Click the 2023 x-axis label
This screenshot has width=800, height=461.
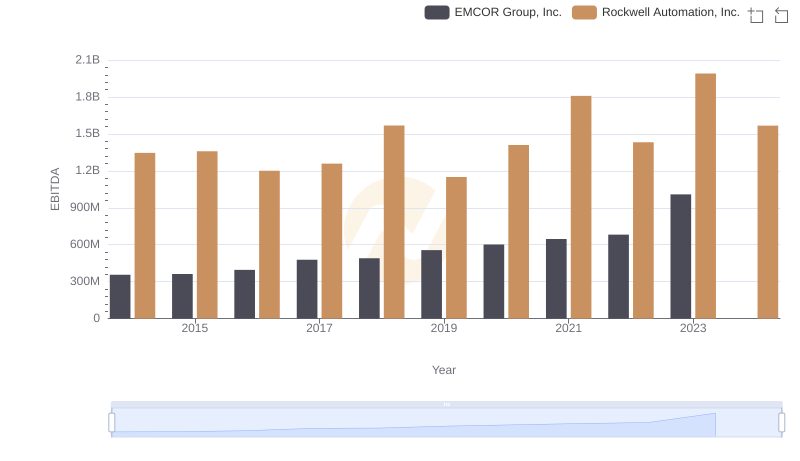point(693,328)
